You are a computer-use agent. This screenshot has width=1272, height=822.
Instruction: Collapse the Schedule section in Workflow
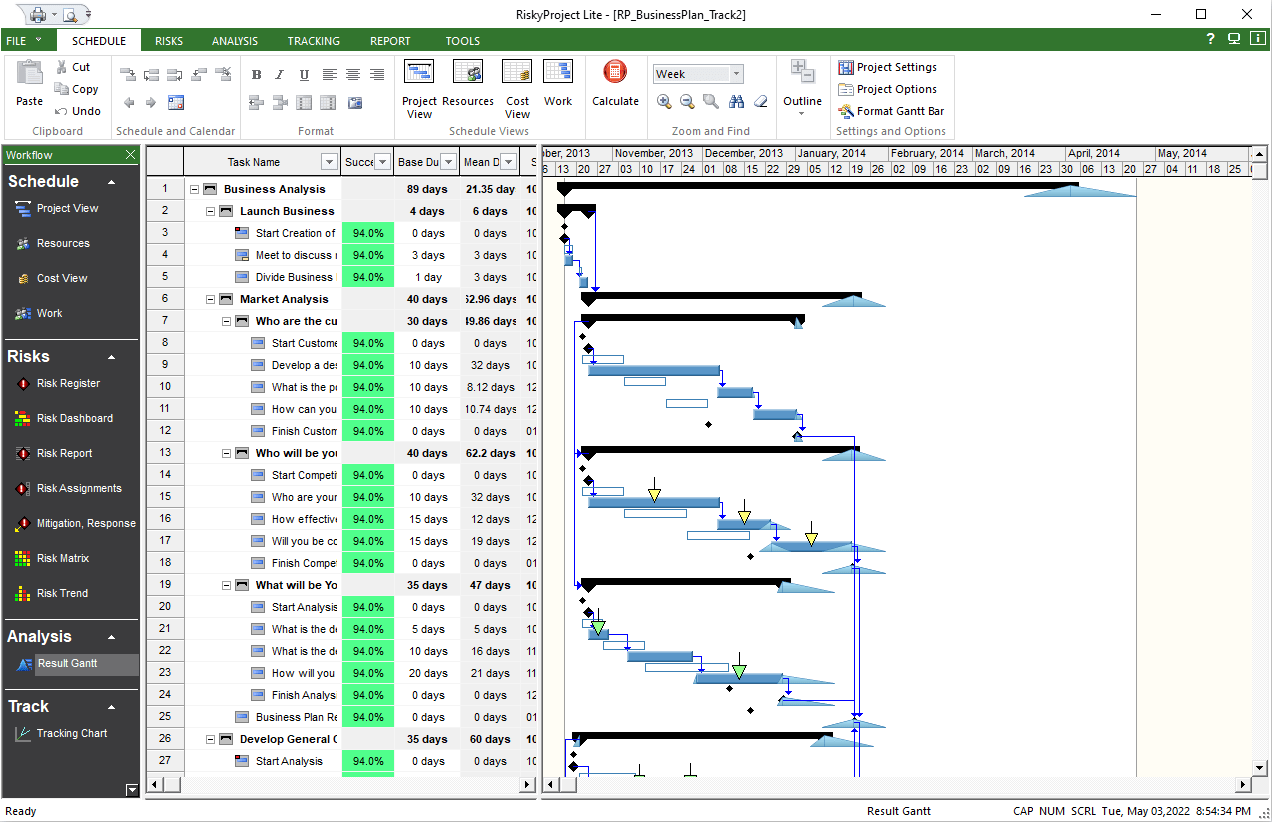(x=111, y=182)
